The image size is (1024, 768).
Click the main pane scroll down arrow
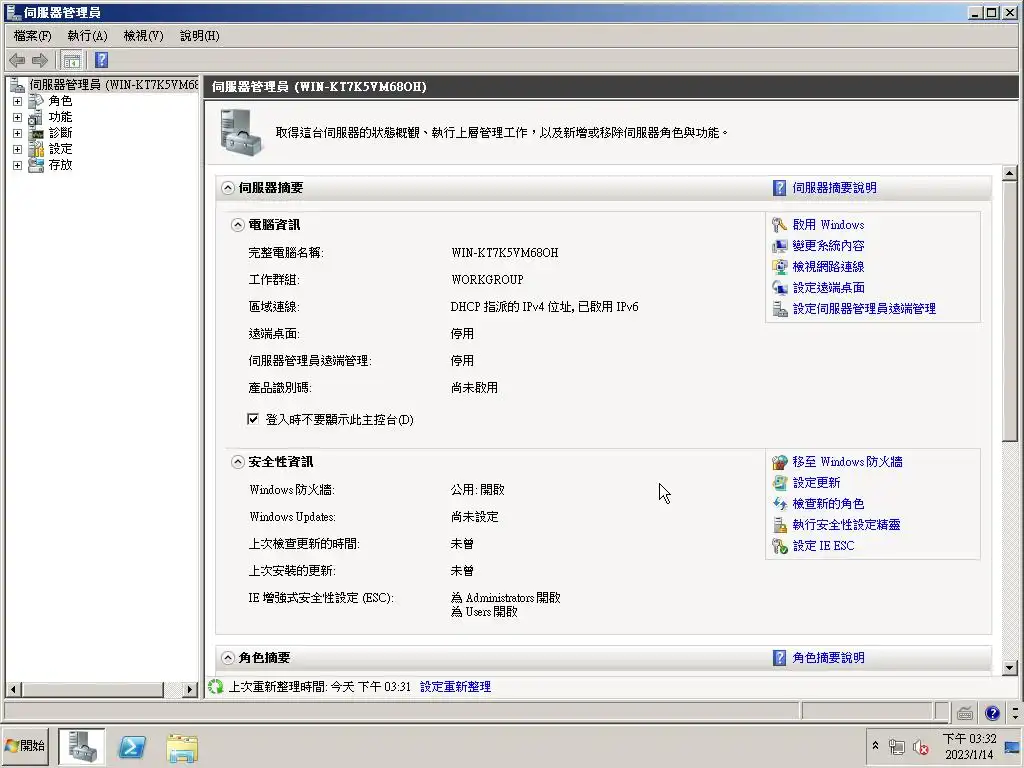click(x=1010, y=667)
